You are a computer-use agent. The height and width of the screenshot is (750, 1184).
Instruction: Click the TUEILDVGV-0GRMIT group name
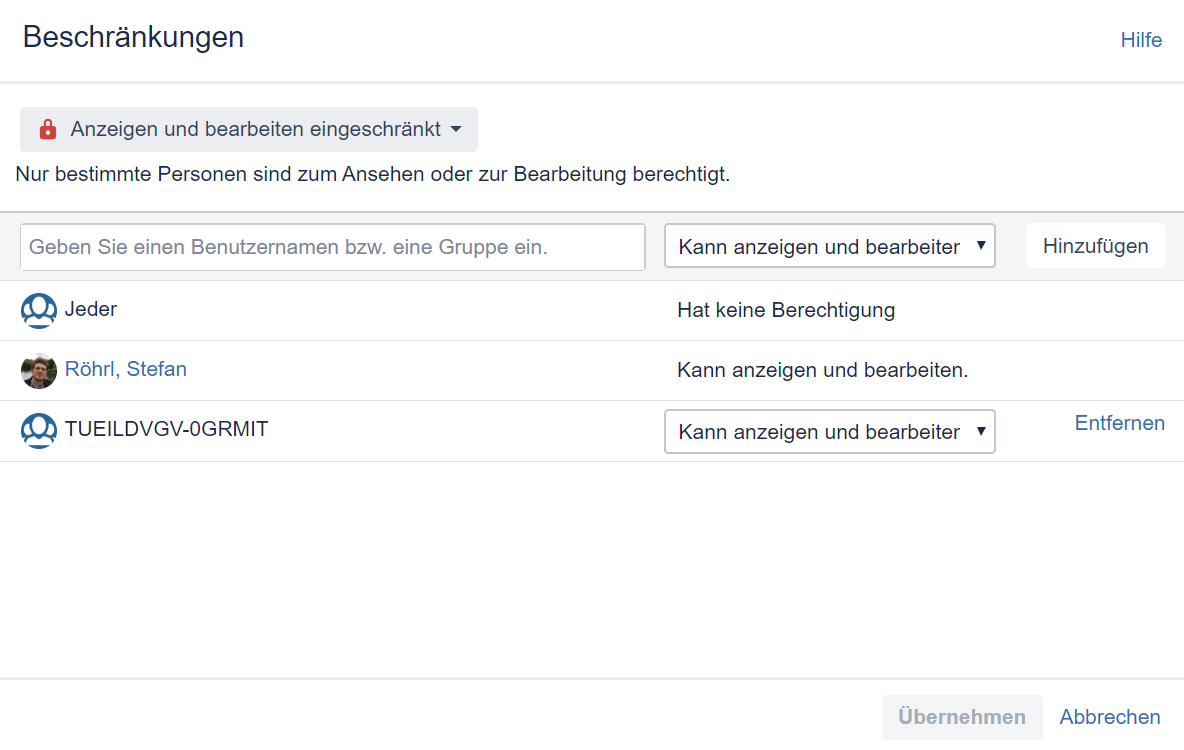pyautogui.click(x=167, y=429)
